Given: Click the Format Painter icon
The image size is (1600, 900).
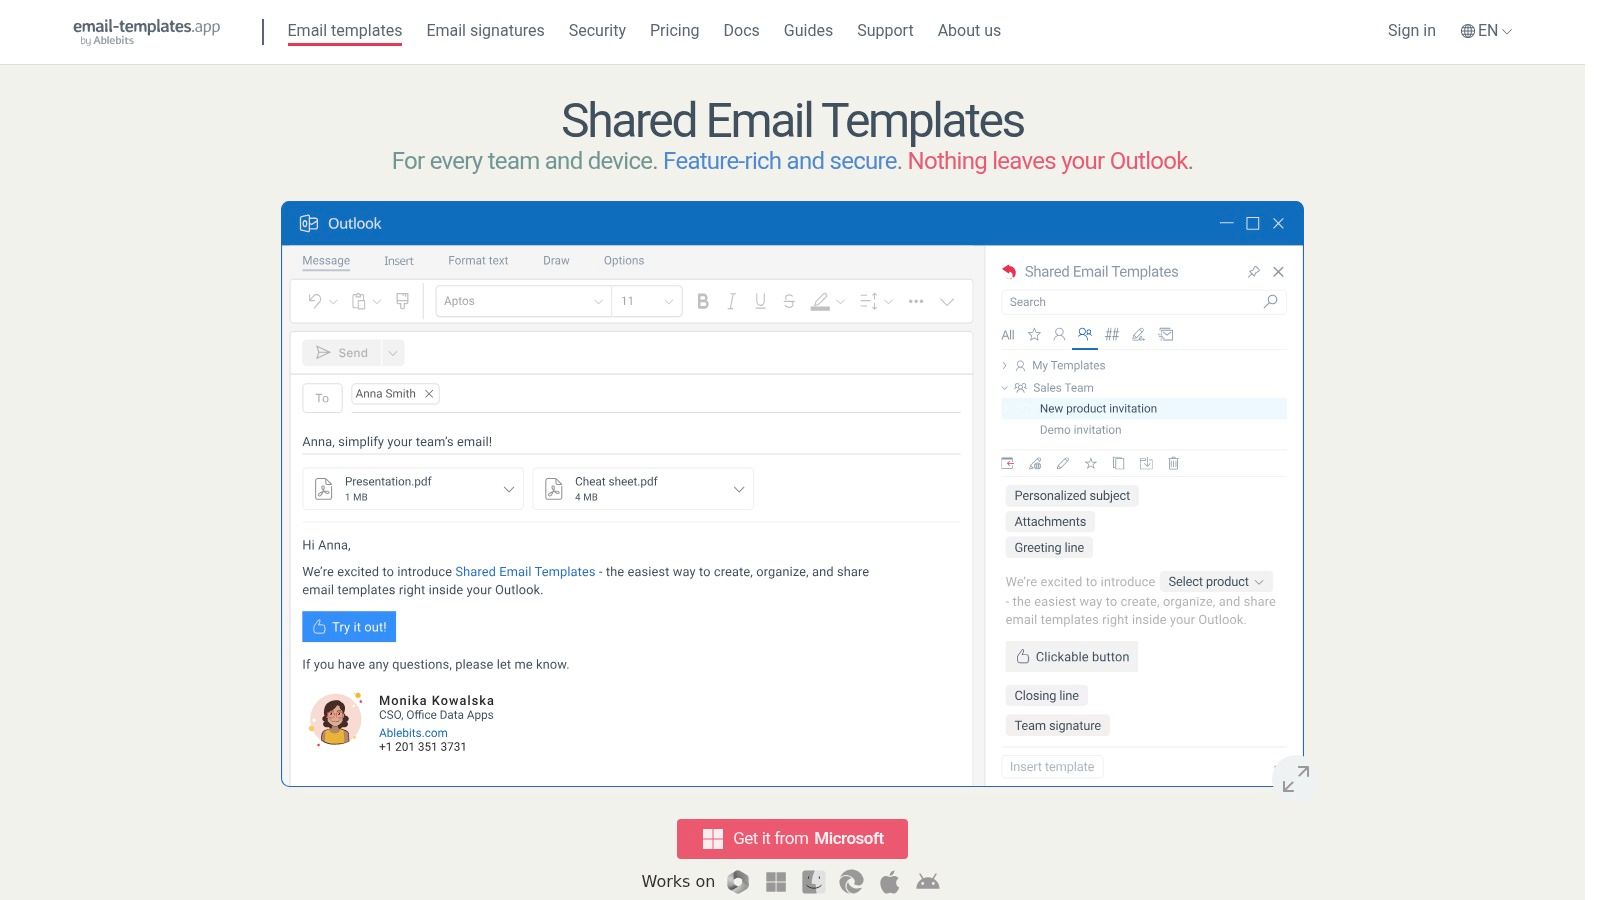Looking at the screenshot, I should 402,301.
